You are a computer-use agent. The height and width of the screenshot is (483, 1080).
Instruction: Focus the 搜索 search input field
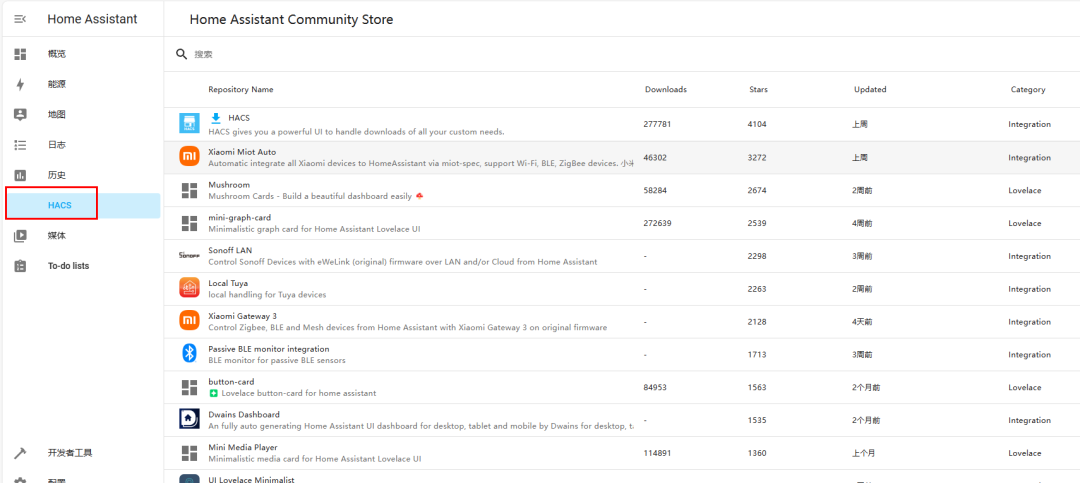coord(620,54)
